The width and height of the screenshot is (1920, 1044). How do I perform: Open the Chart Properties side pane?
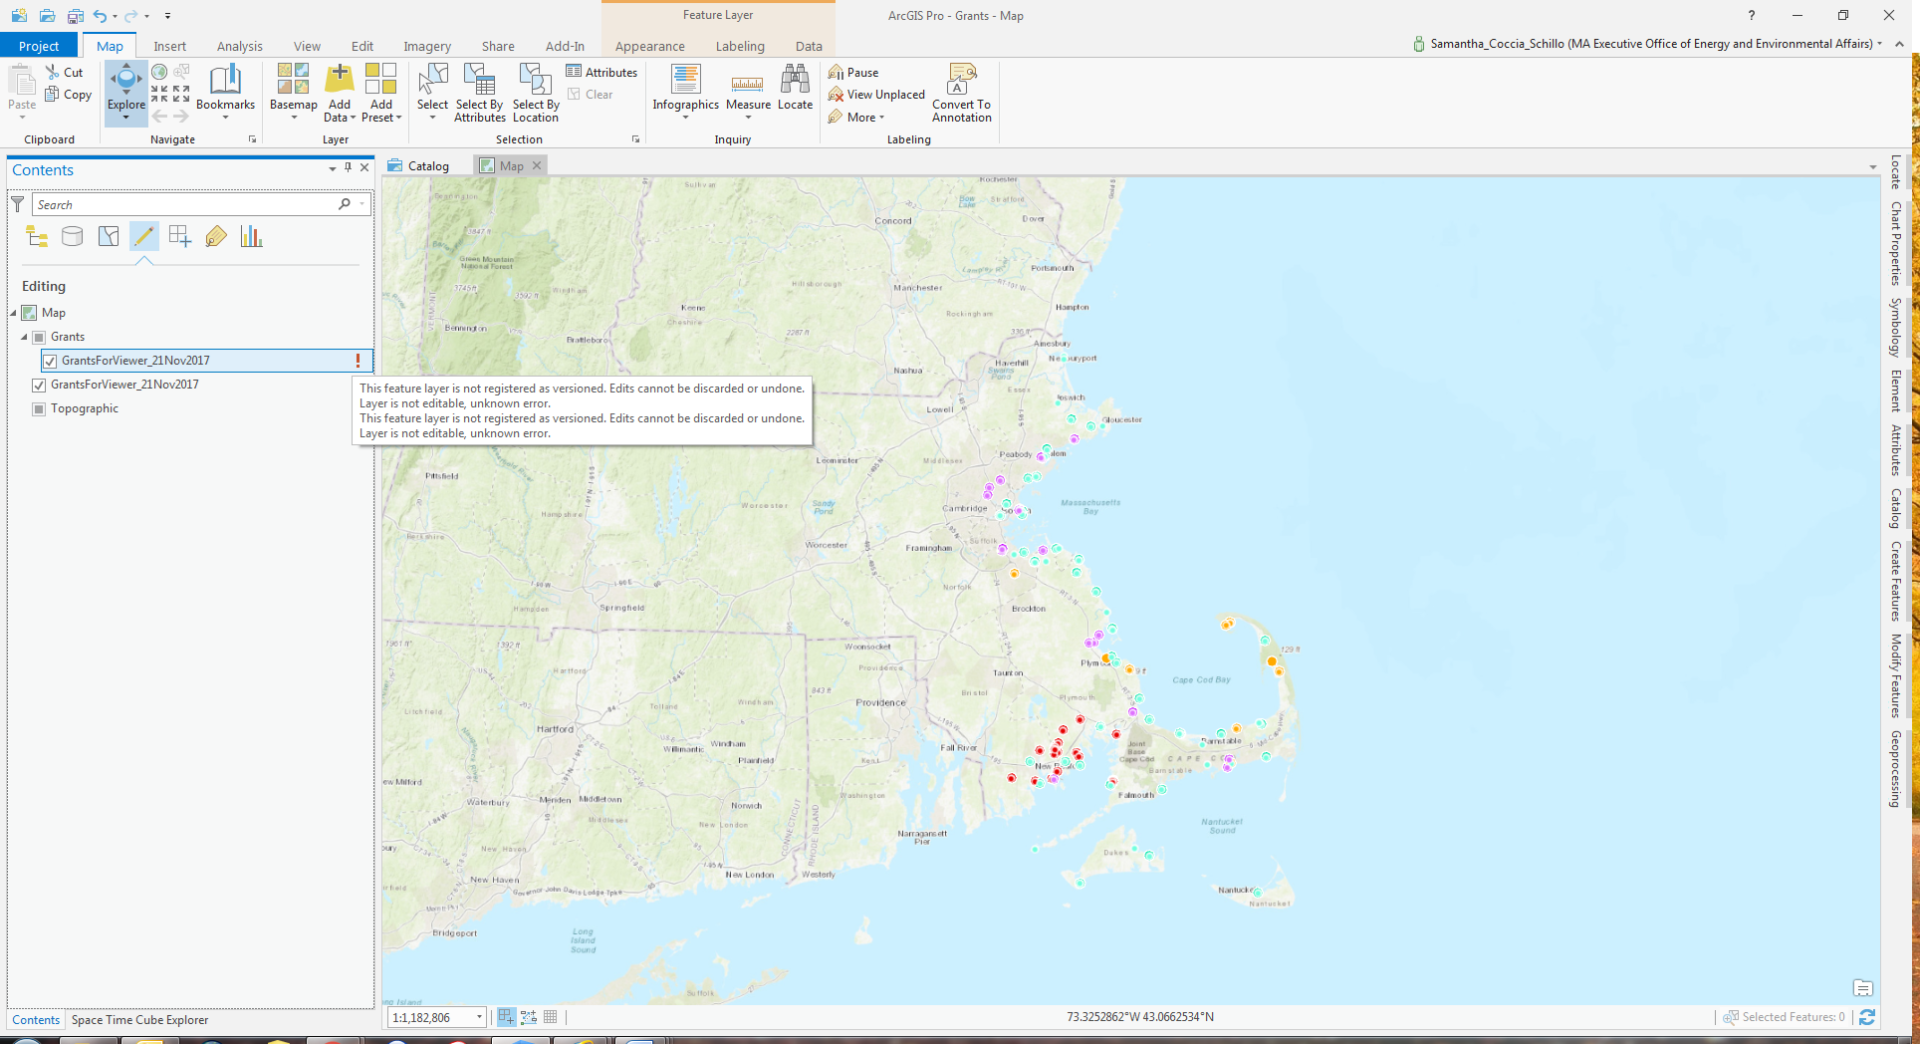pos(1895,243)
